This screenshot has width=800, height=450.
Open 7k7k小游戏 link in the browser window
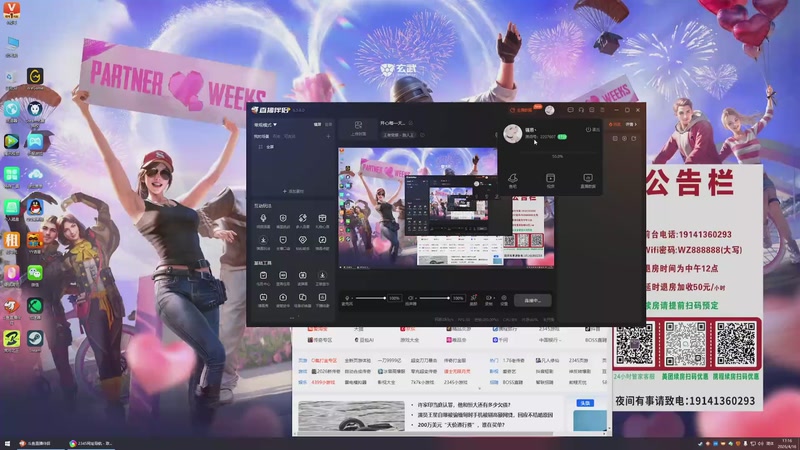point(422,382)
